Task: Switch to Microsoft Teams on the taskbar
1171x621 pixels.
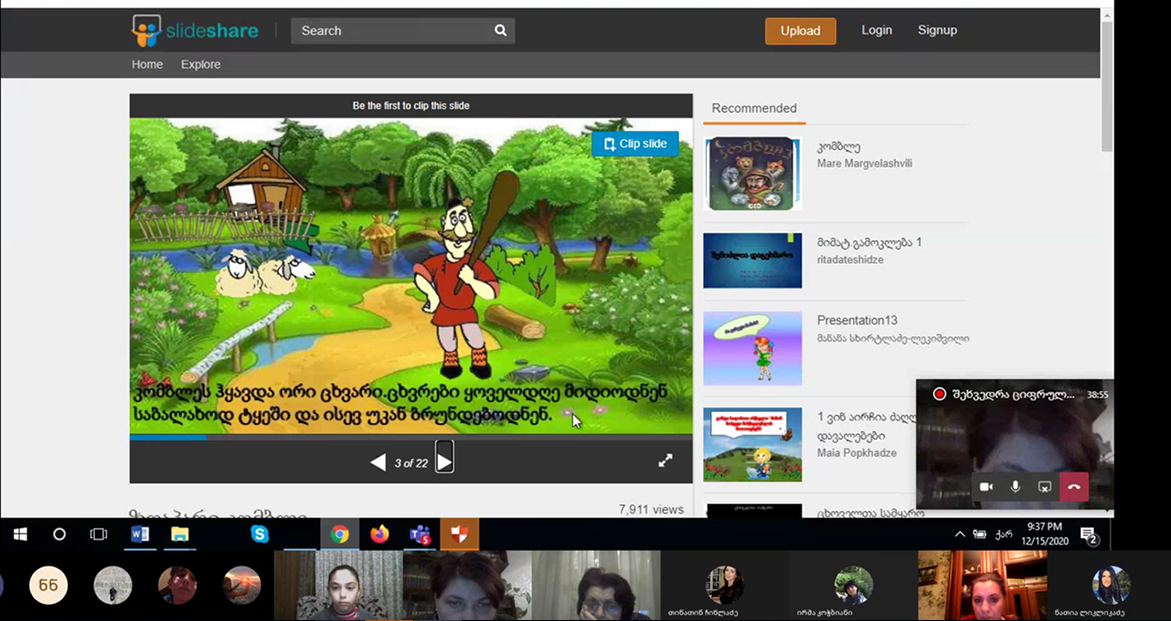Action: point(420,534)
